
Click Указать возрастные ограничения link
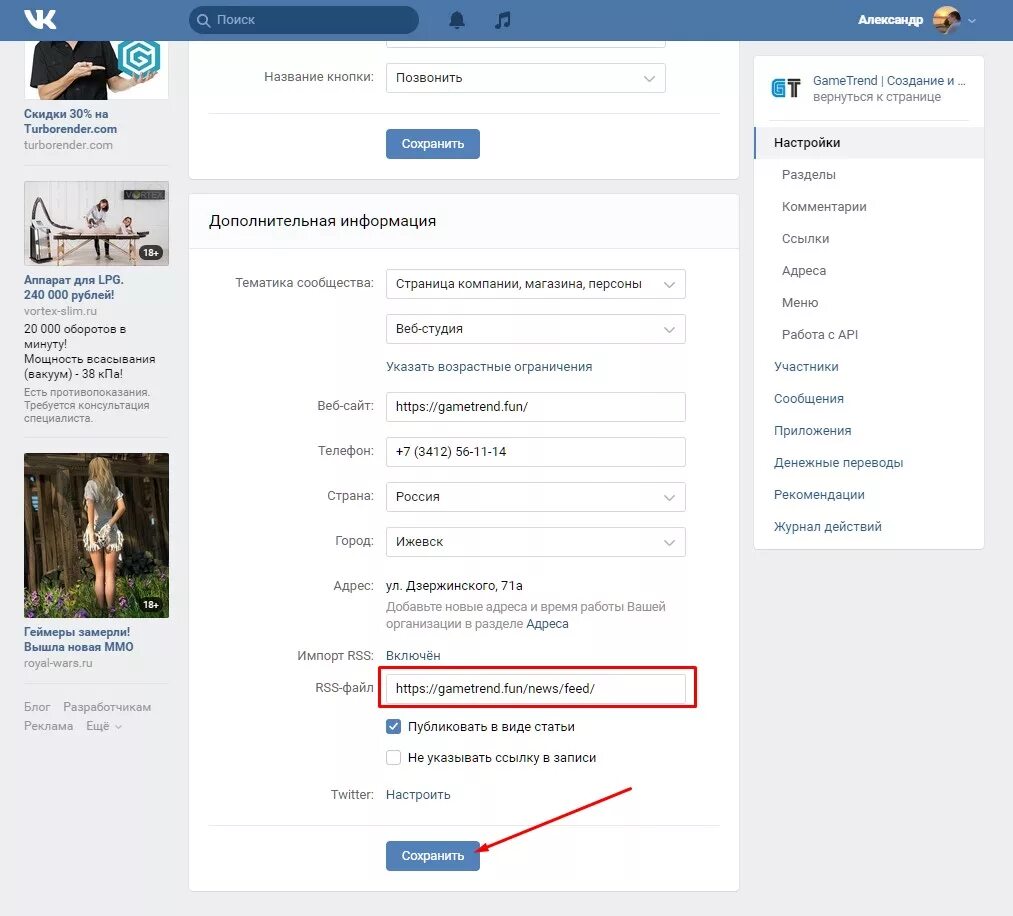coord(489,367)
